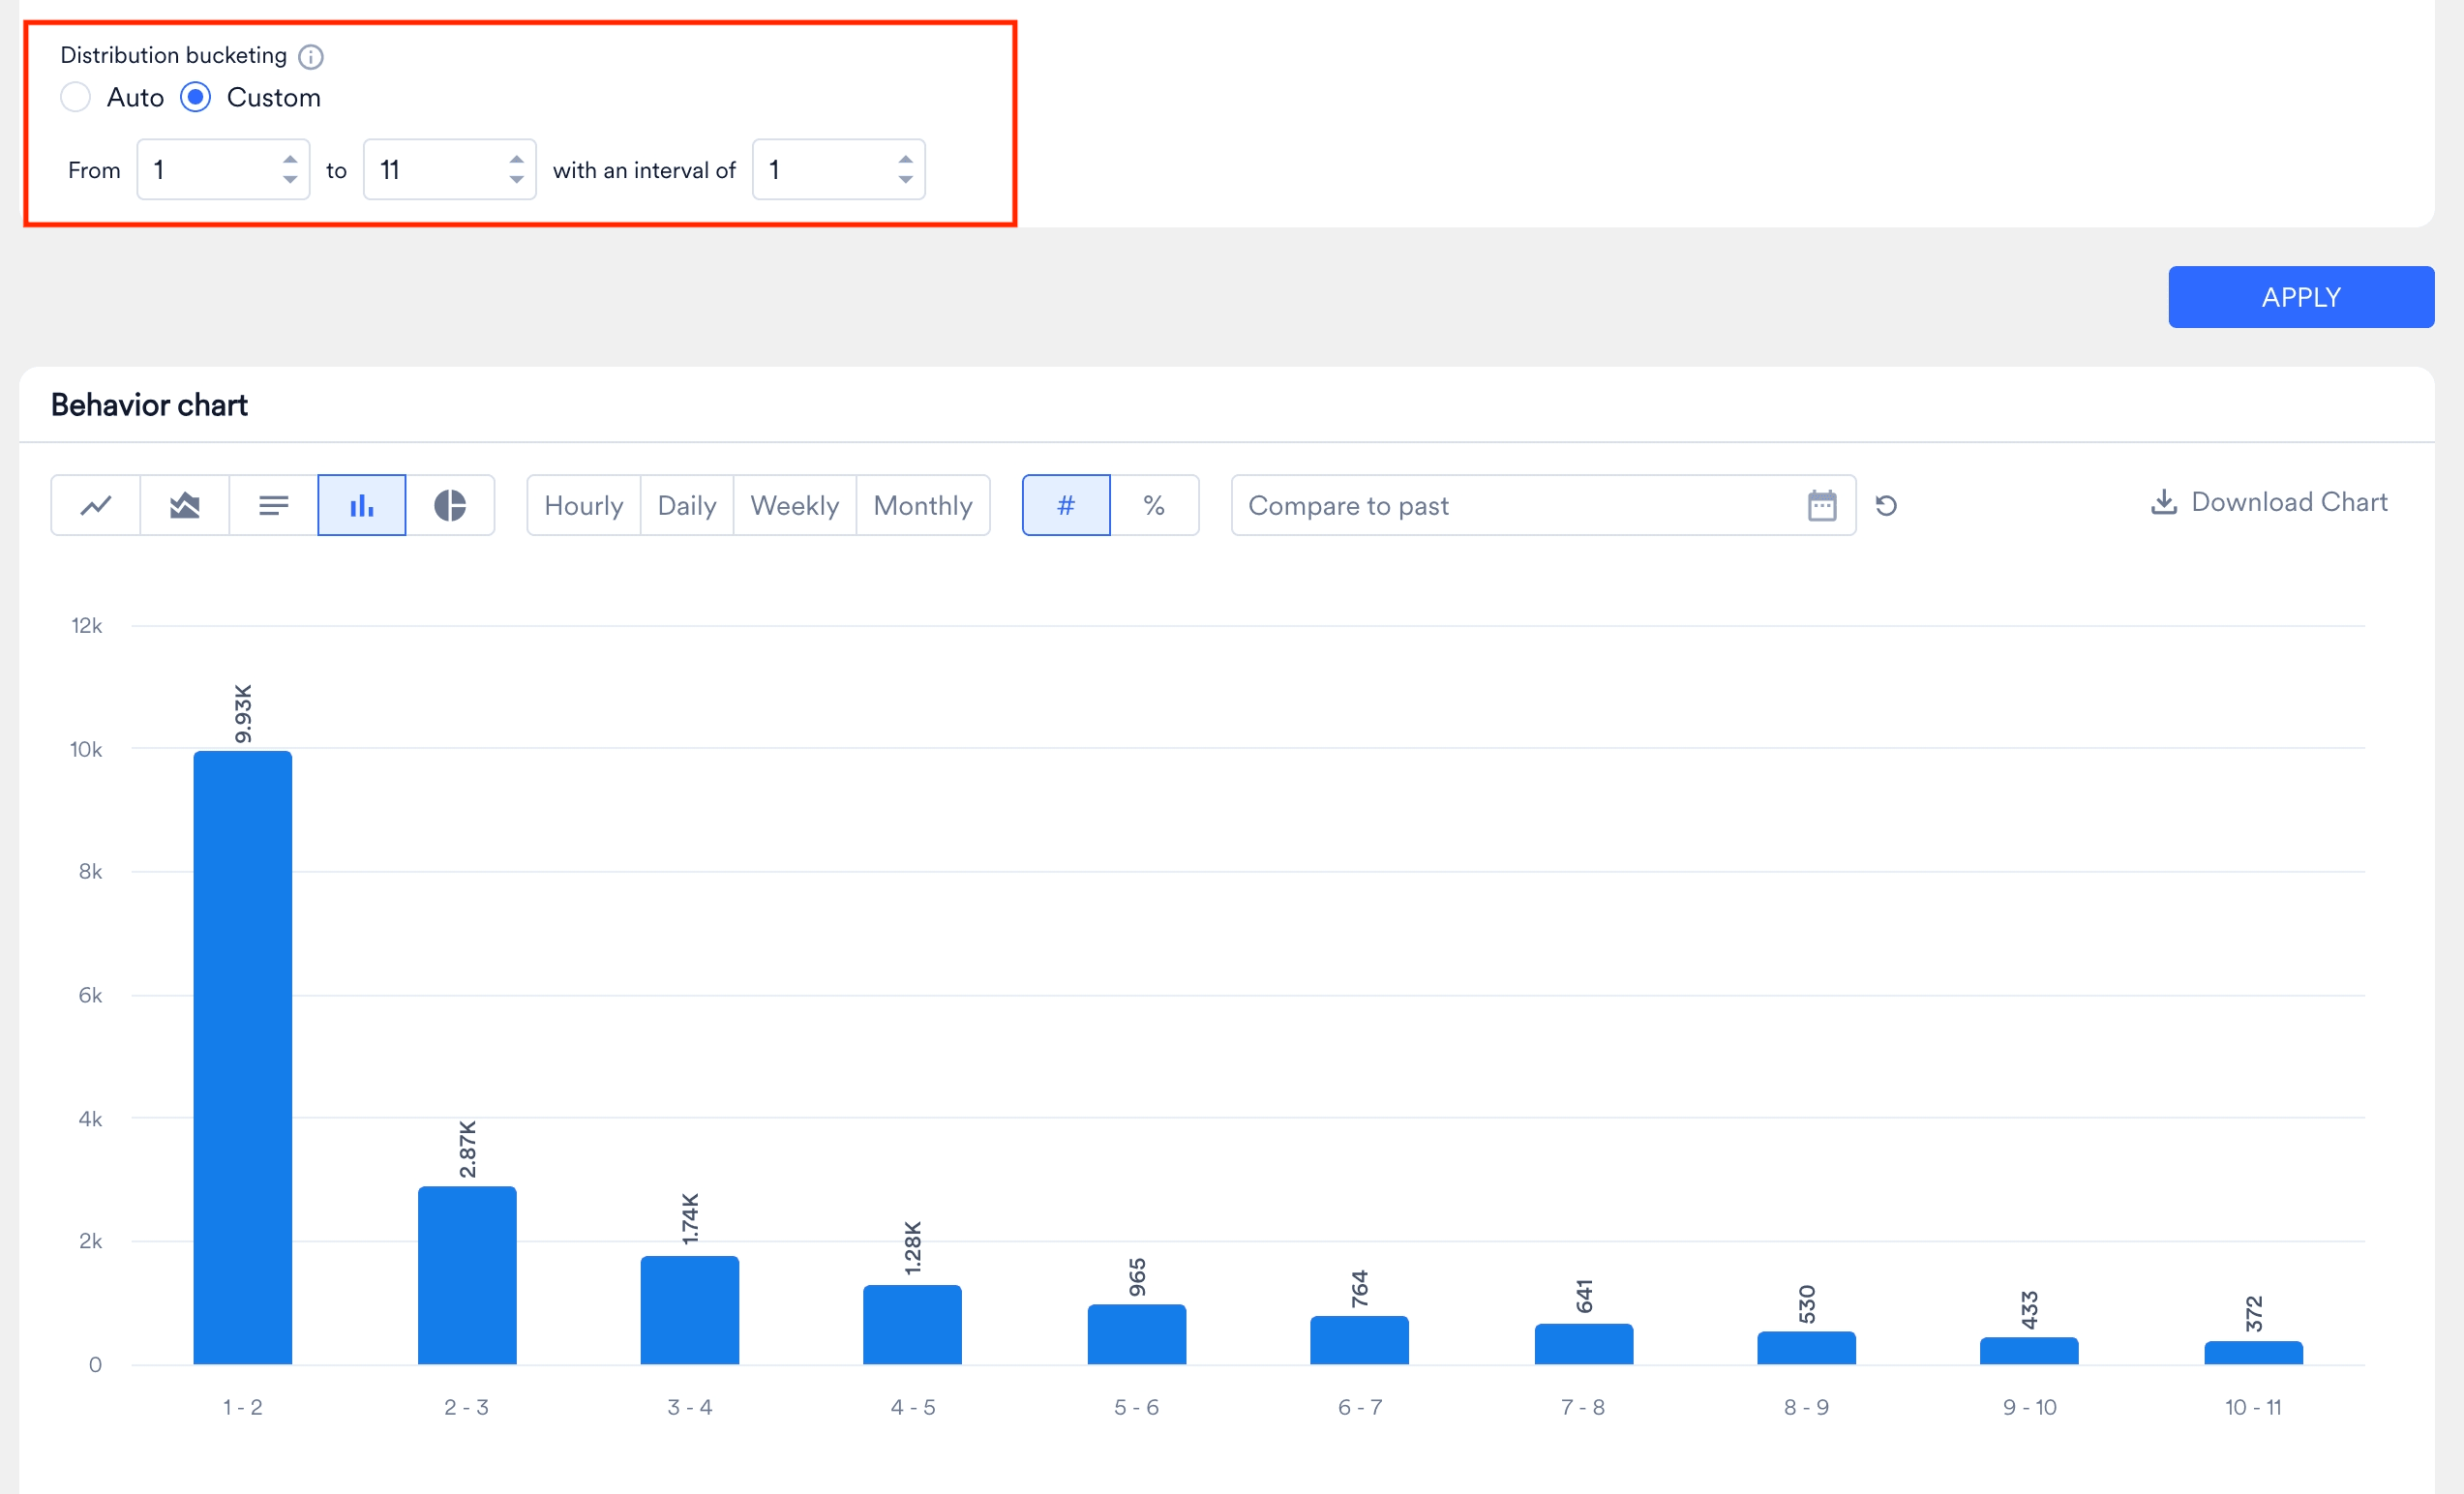Decrease the From value with down arrow
This screenshot has height=1494, width=2464.
(290, 181)
